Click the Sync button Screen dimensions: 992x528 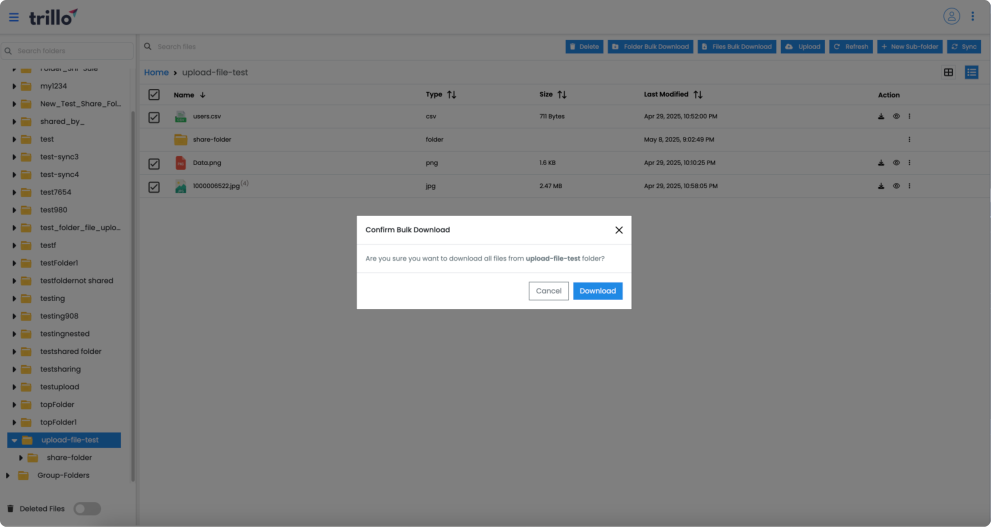pos(964,47)
